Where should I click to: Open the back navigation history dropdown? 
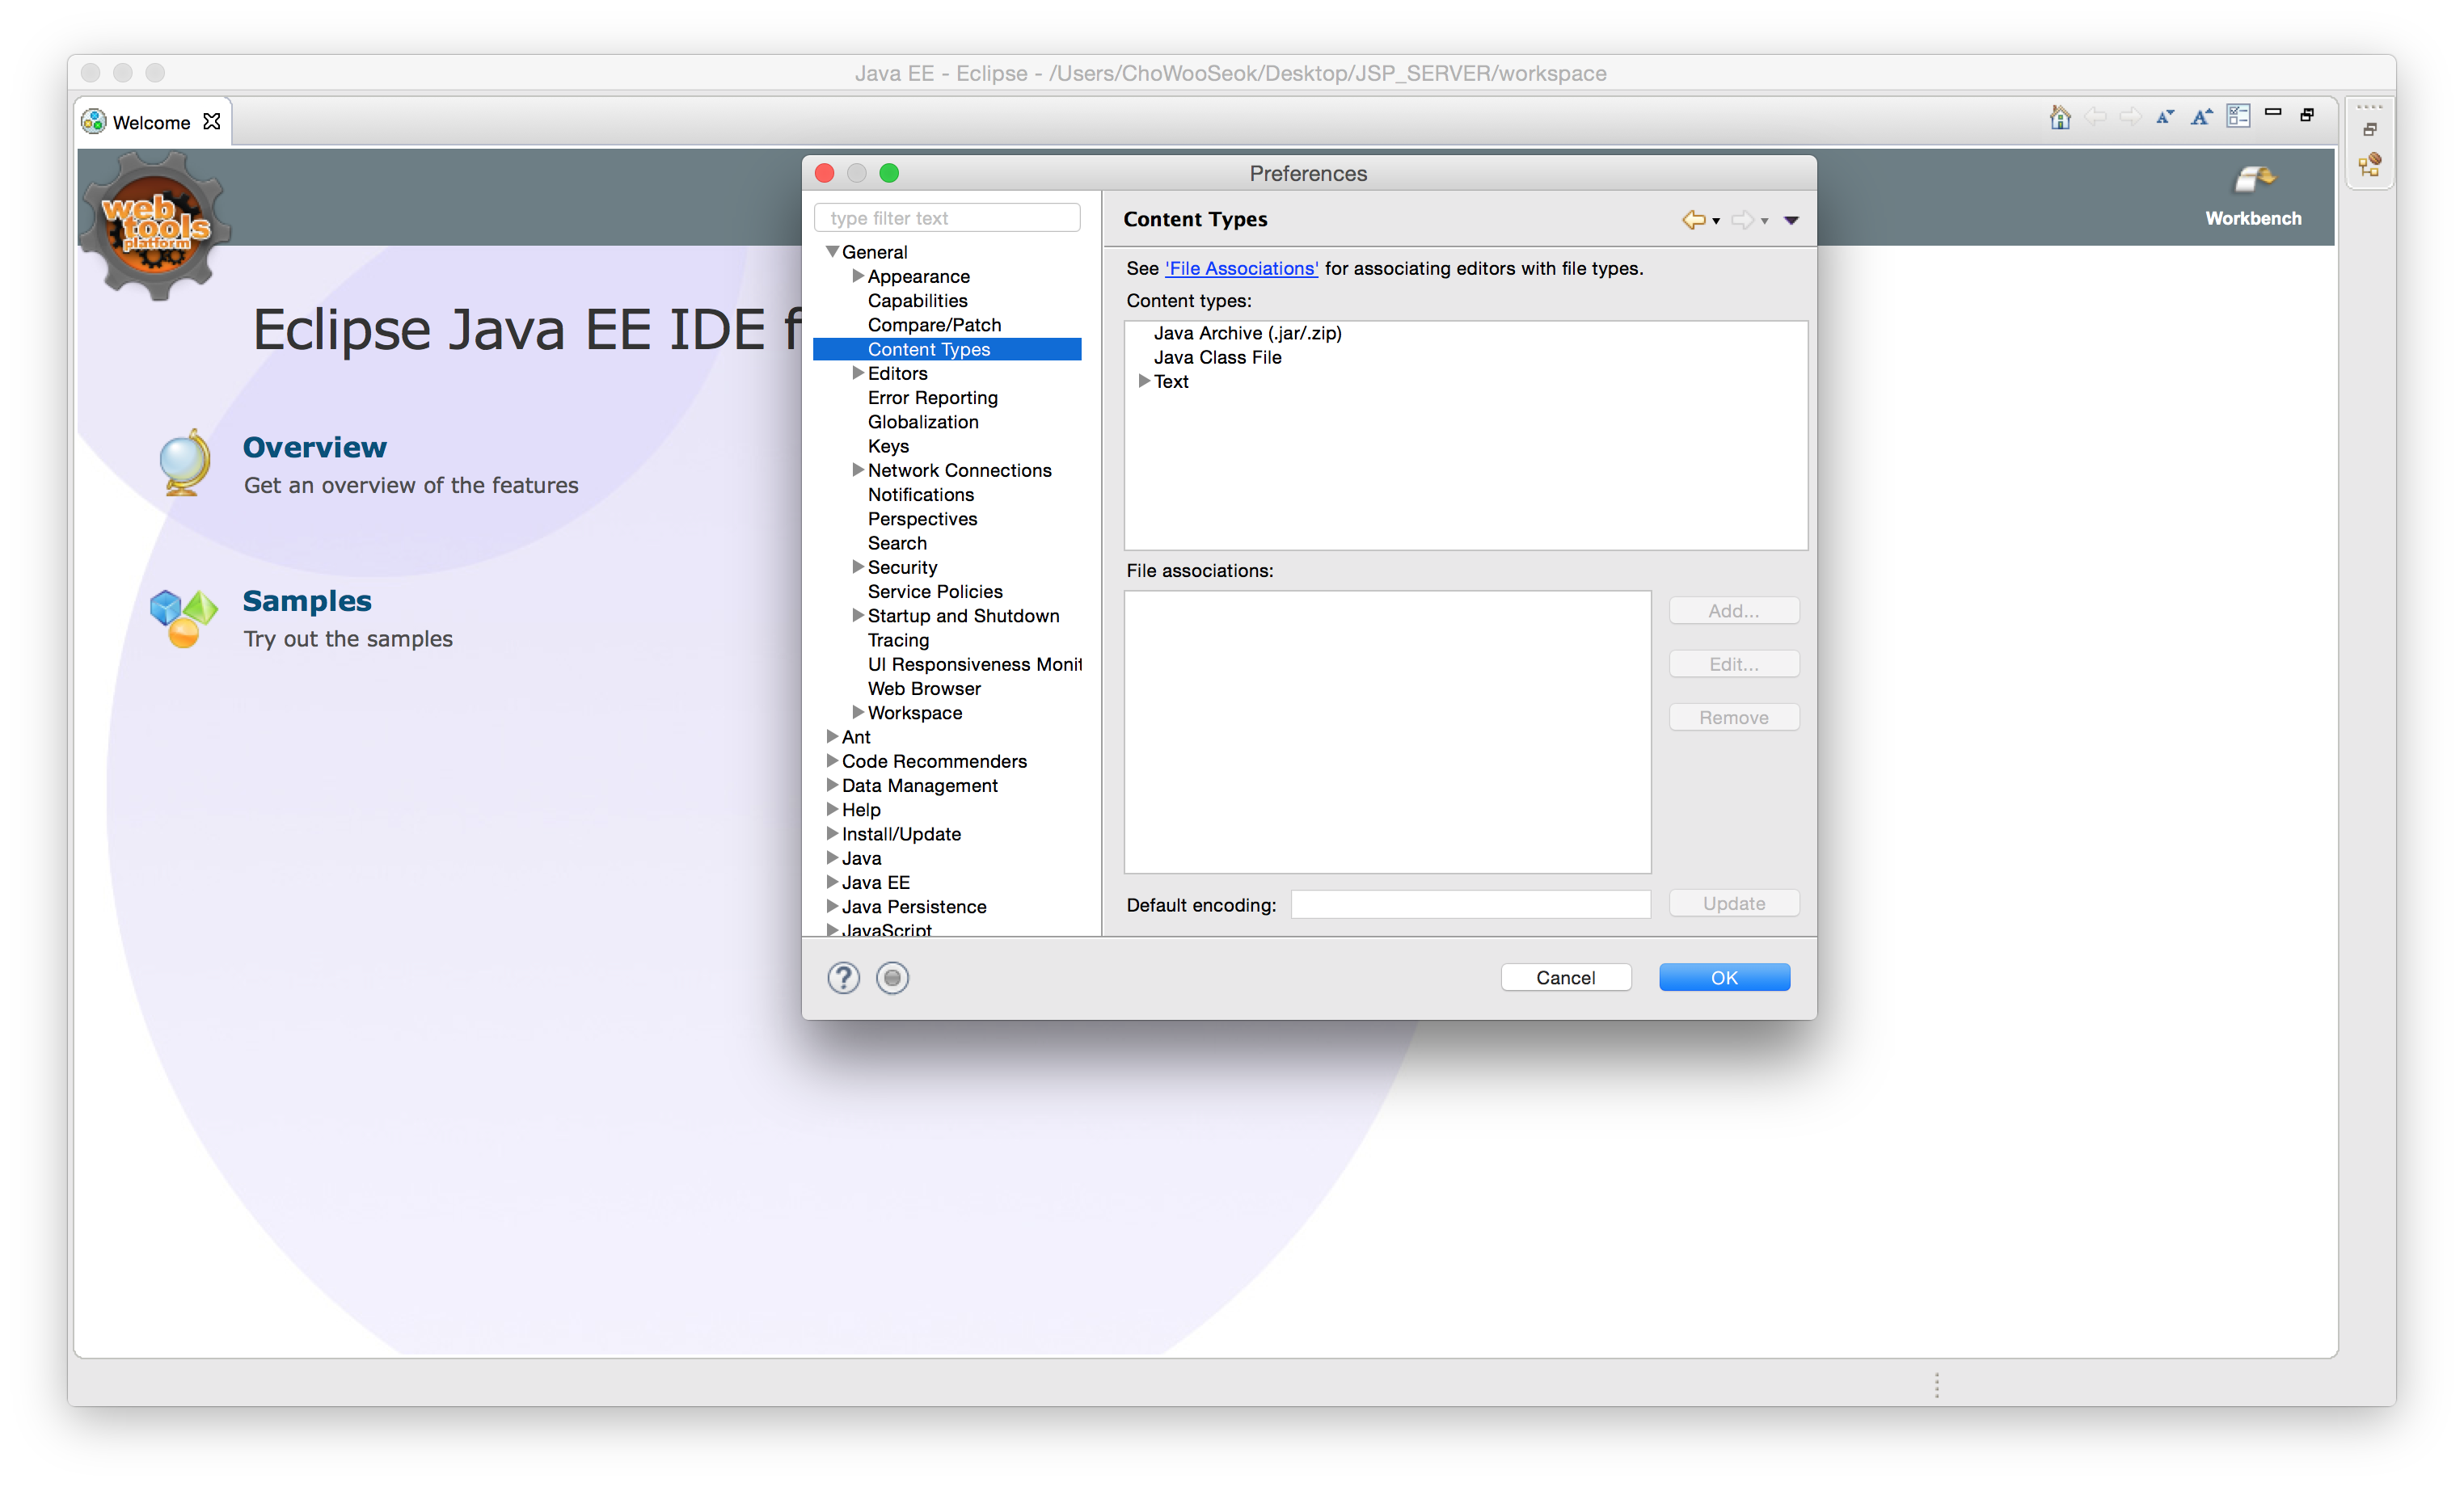click(x=1716, y=221)
